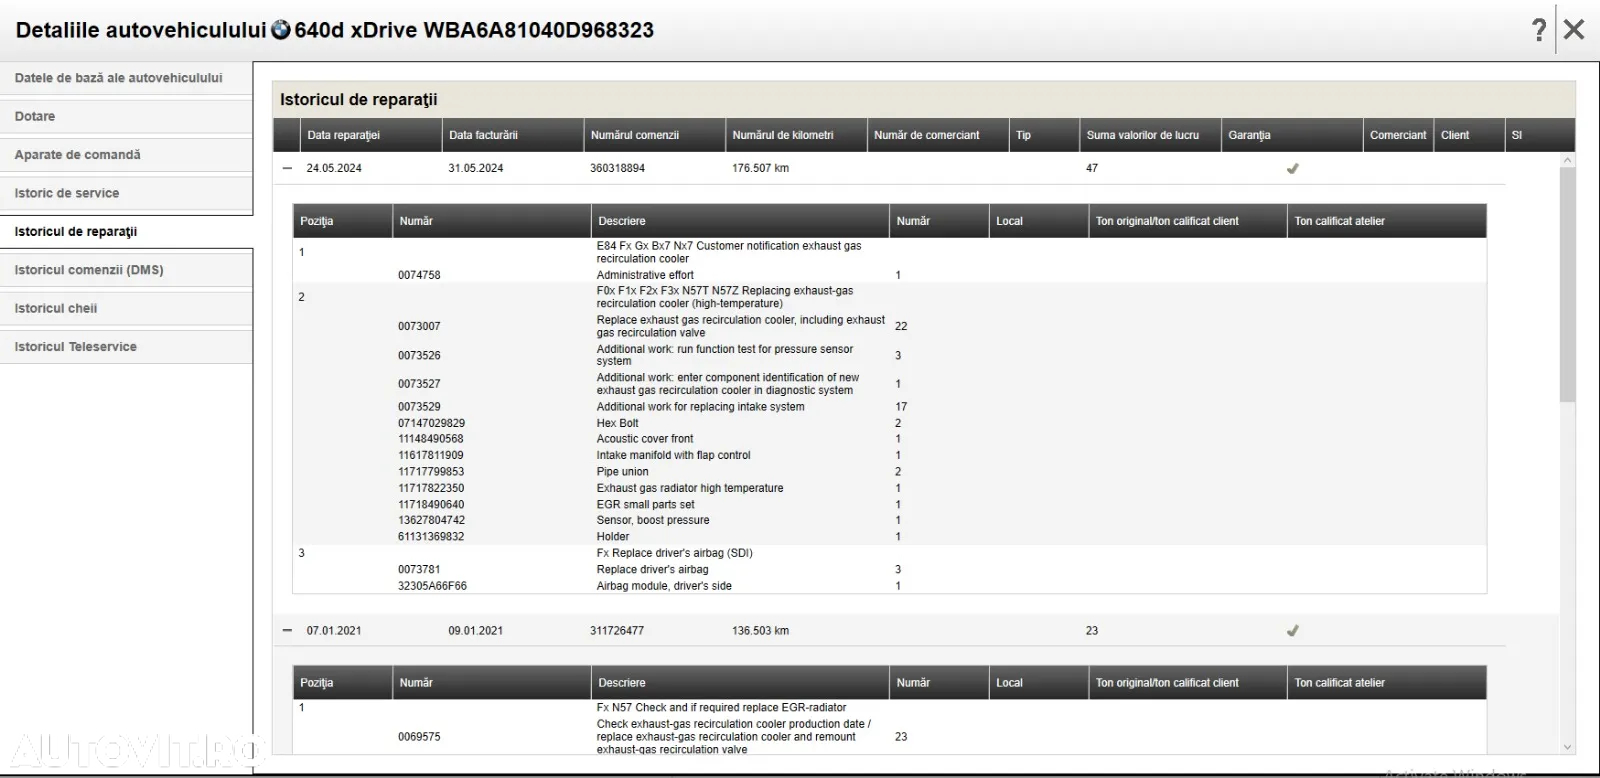Select order number 311726477
The height and width of the screenshot is (778, 1600).
[617, 631]
